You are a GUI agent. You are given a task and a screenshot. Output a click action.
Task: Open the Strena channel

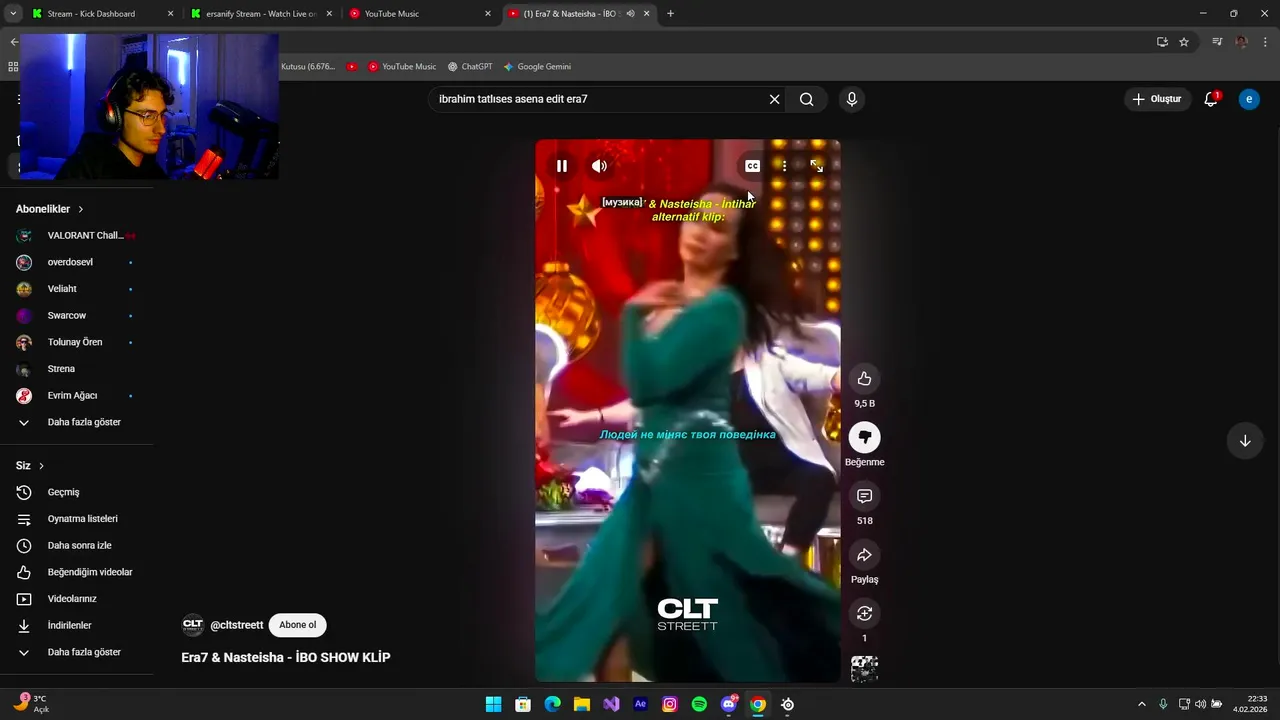tap(76, 369)
